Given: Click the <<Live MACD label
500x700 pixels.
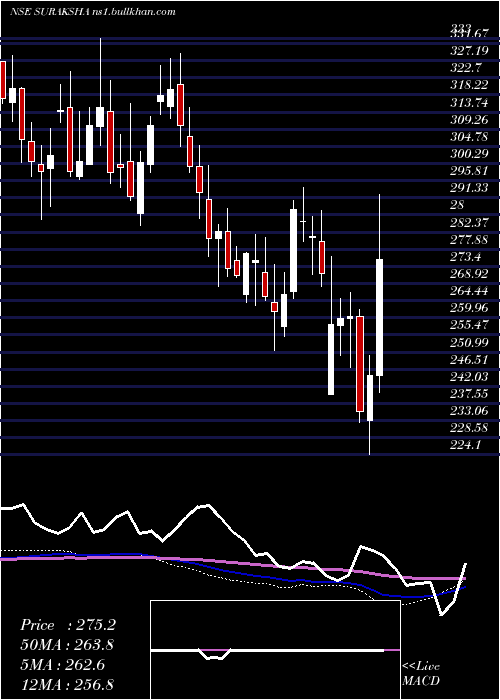Looking at the screenshot, I should (x=421, y=673).
